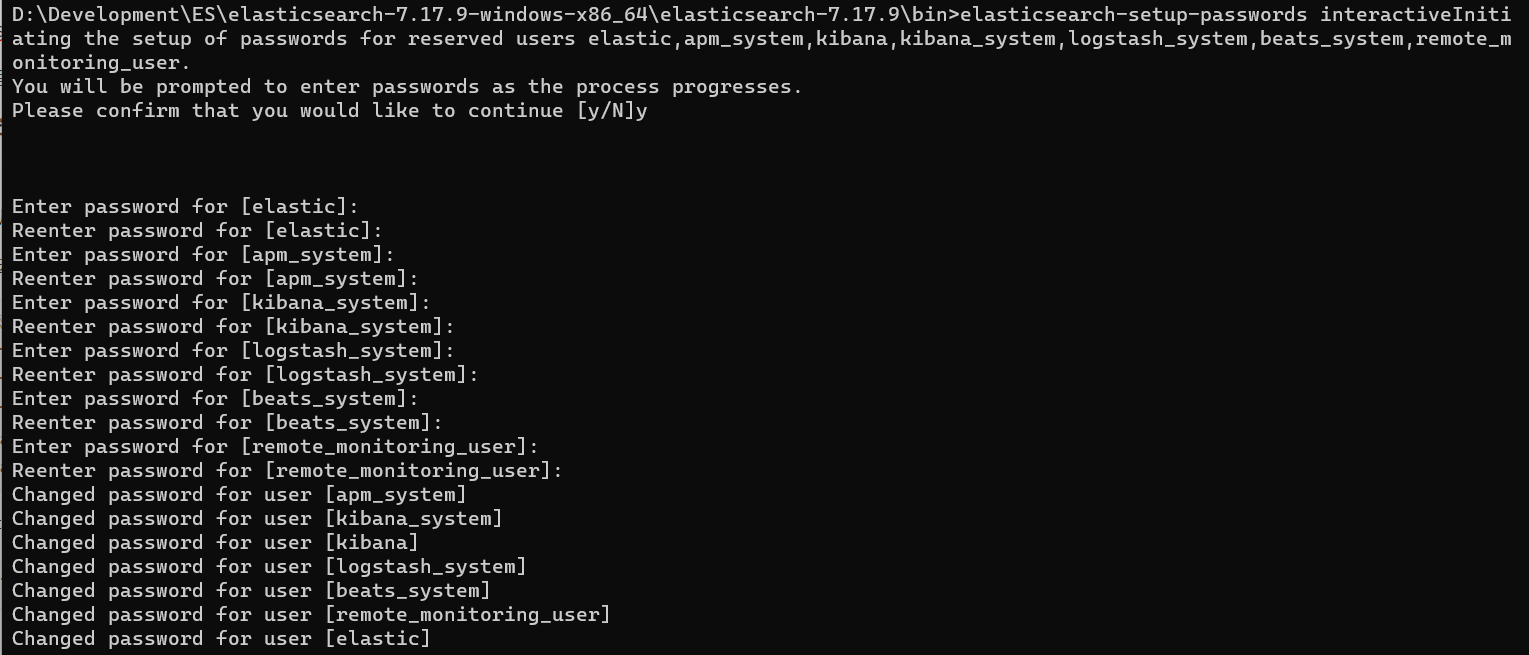
Task: Click 'Changed password for user [elastic]' line
Action: pyautogui.click(x=221, y=639)
